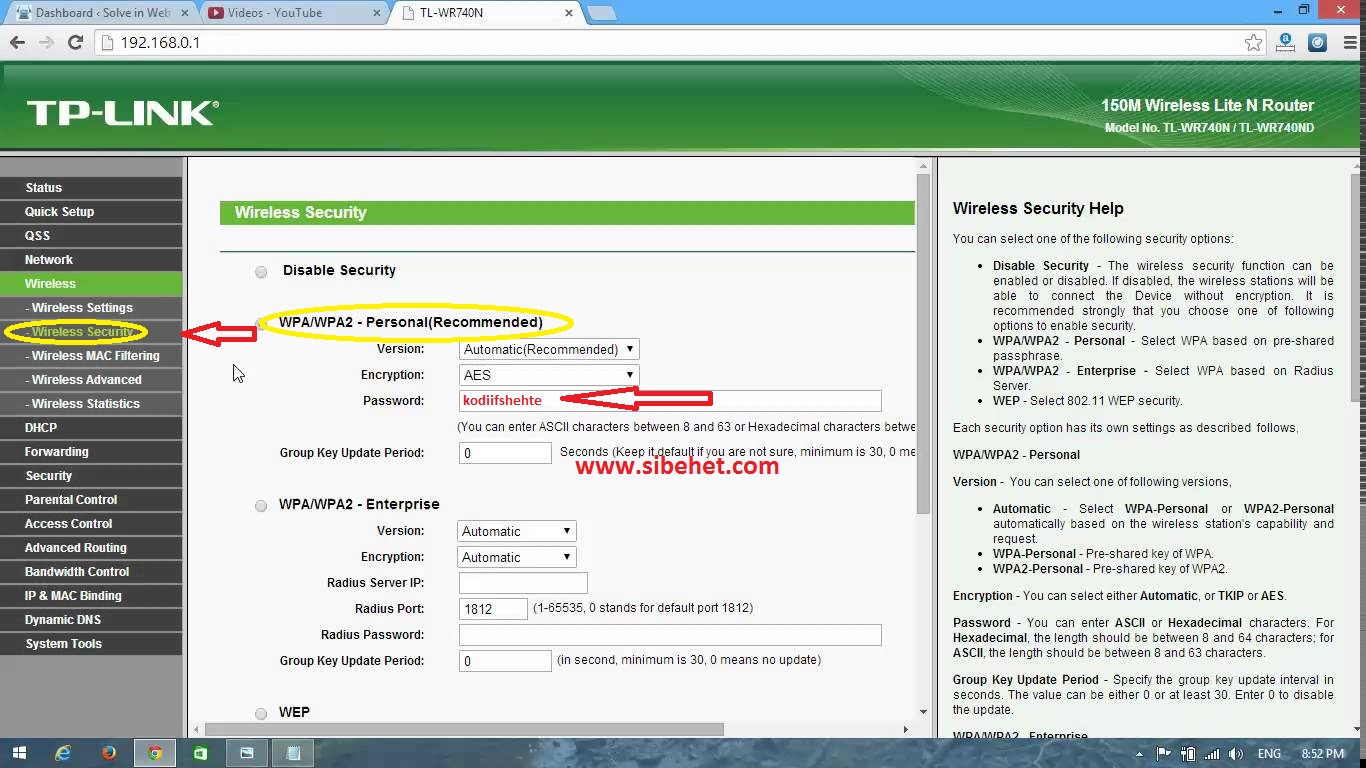
Task: Bookmark this page with the star icon
Action: click(1253, 43)
